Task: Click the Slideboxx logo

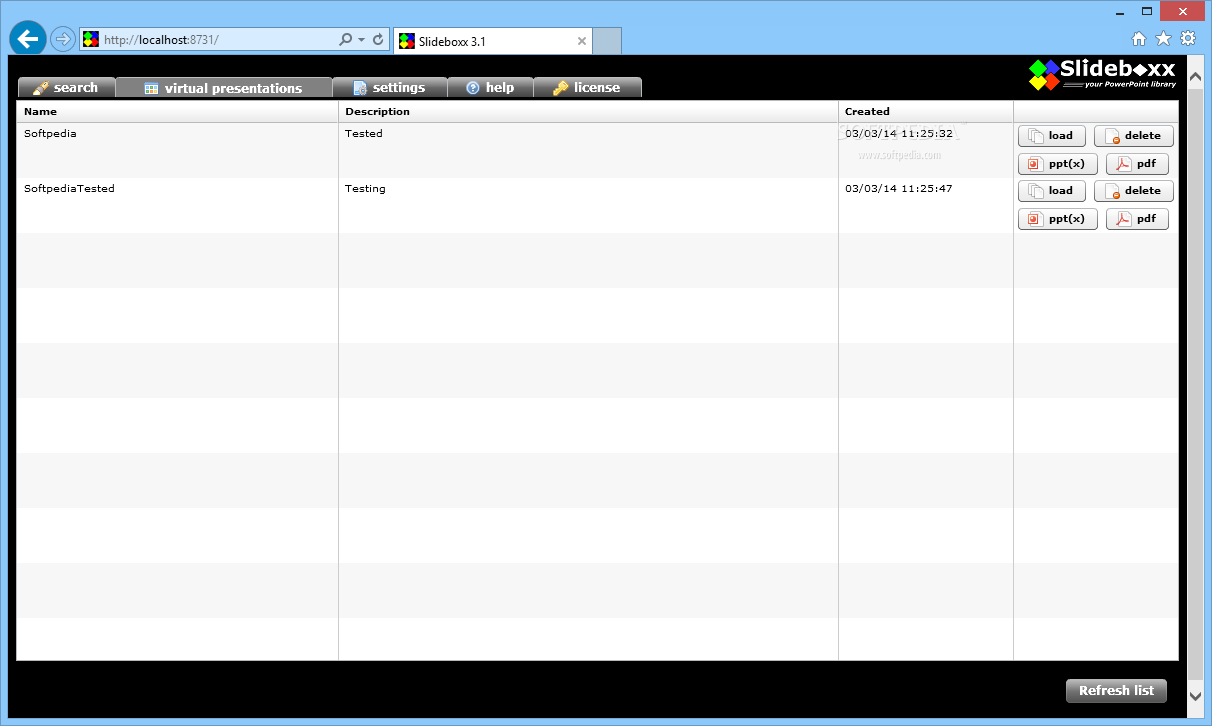Action: click(x=1102, y=74)
